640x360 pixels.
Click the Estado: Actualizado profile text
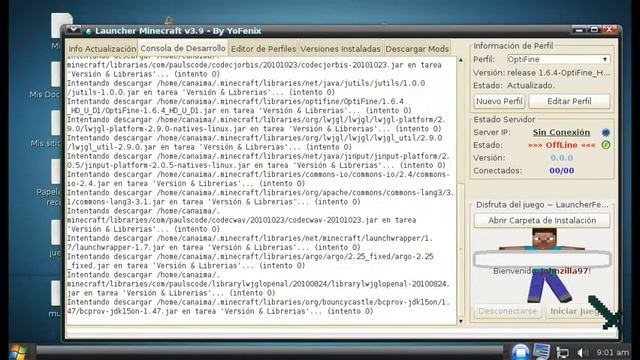(514, 85)
